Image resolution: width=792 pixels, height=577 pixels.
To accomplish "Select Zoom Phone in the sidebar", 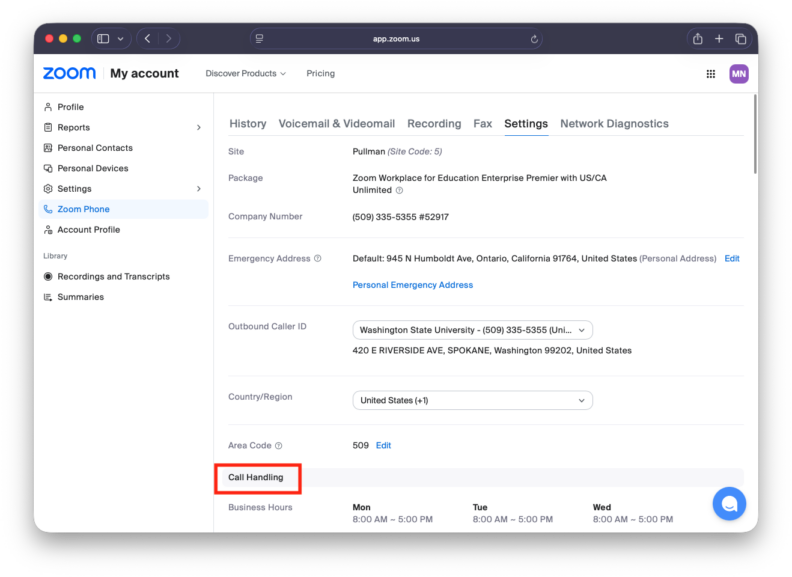I will (123, 209).
